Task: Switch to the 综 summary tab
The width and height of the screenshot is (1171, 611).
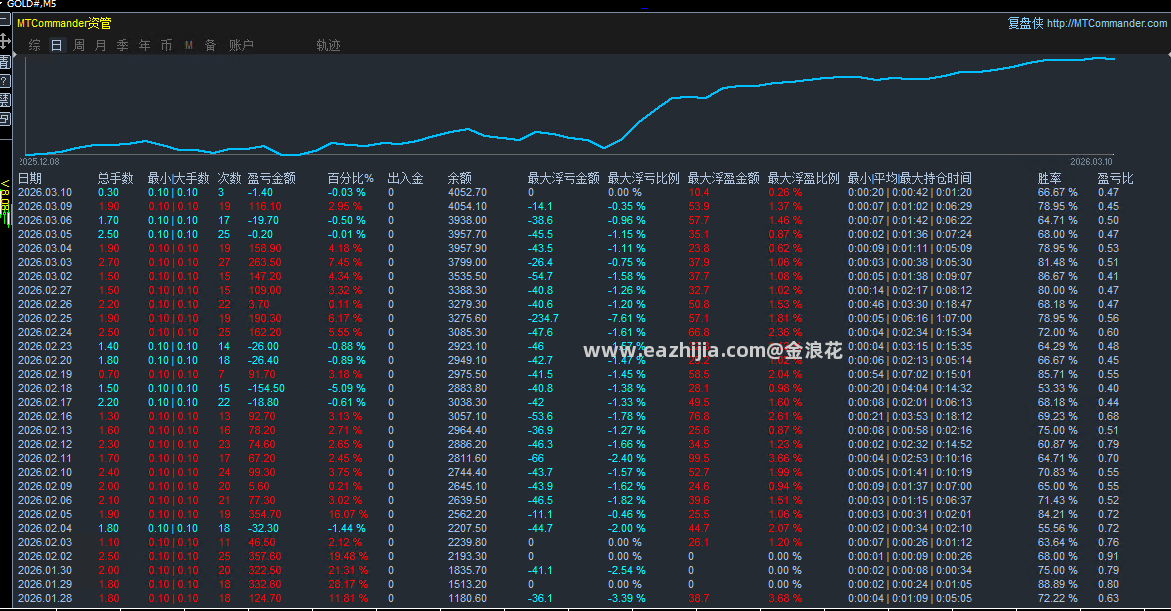Action: [34, 46]
